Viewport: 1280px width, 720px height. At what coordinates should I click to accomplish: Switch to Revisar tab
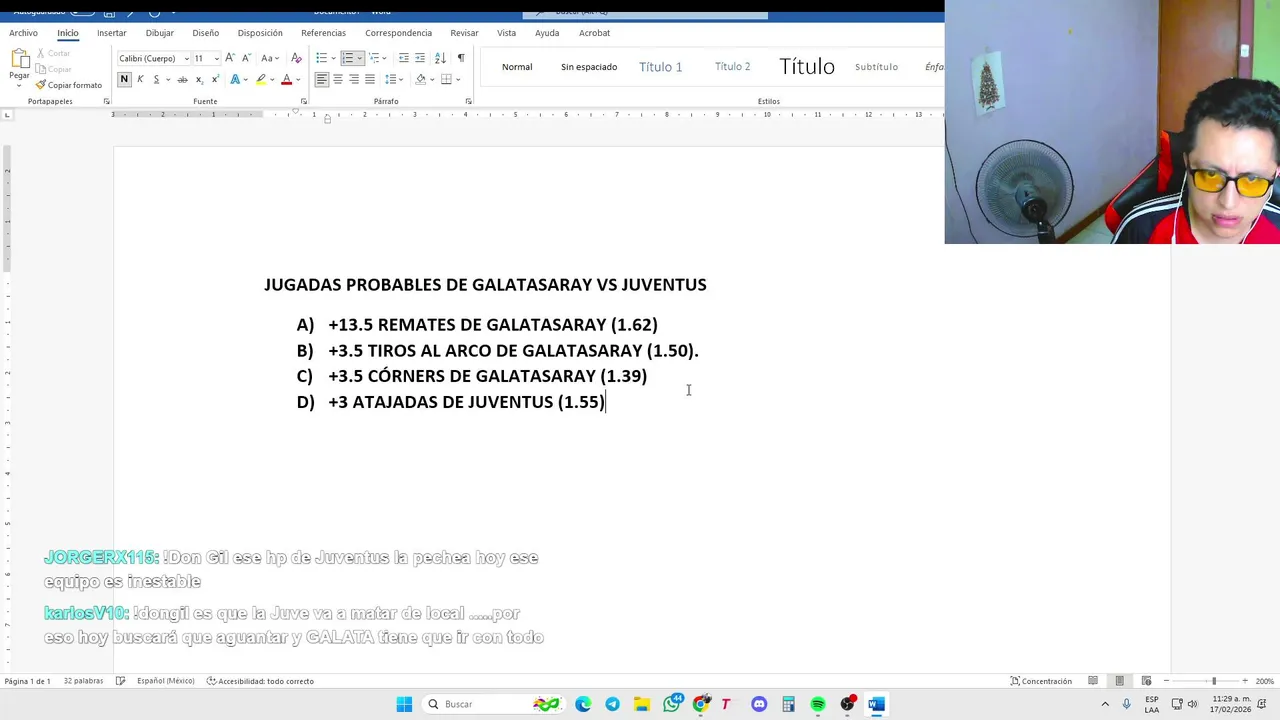click(x=464, y=33)
